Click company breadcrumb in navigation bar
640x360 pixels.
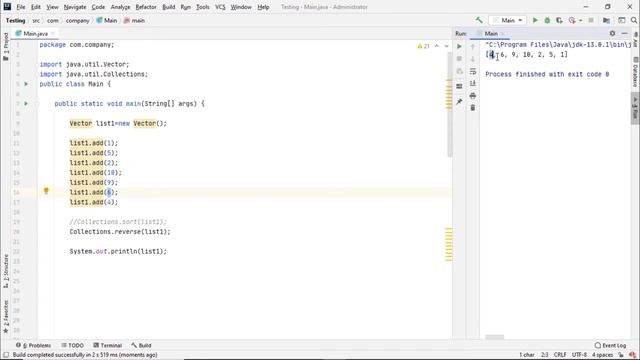[78, 20]
